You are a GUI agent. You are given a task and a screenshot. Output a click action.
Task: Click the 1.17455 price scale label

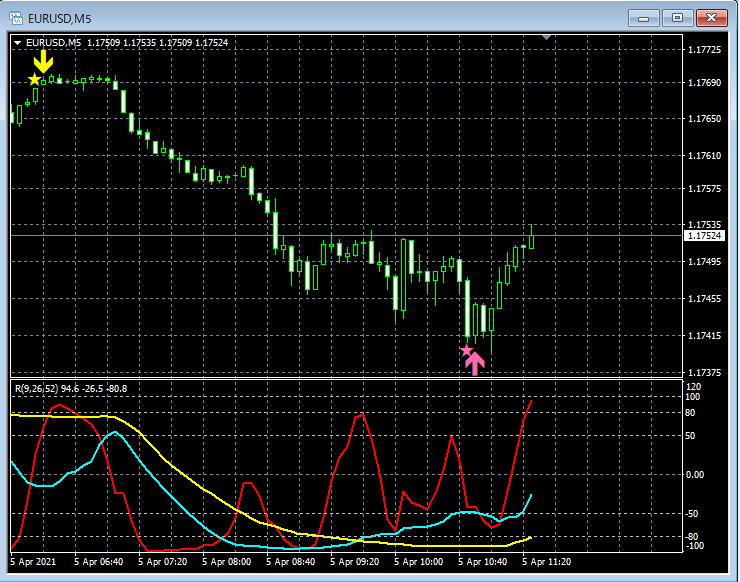[x=705, y=299]
